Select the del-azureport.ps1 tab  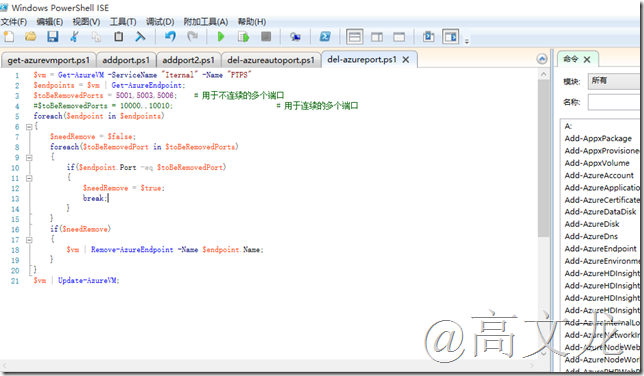[x=362, y=60]
